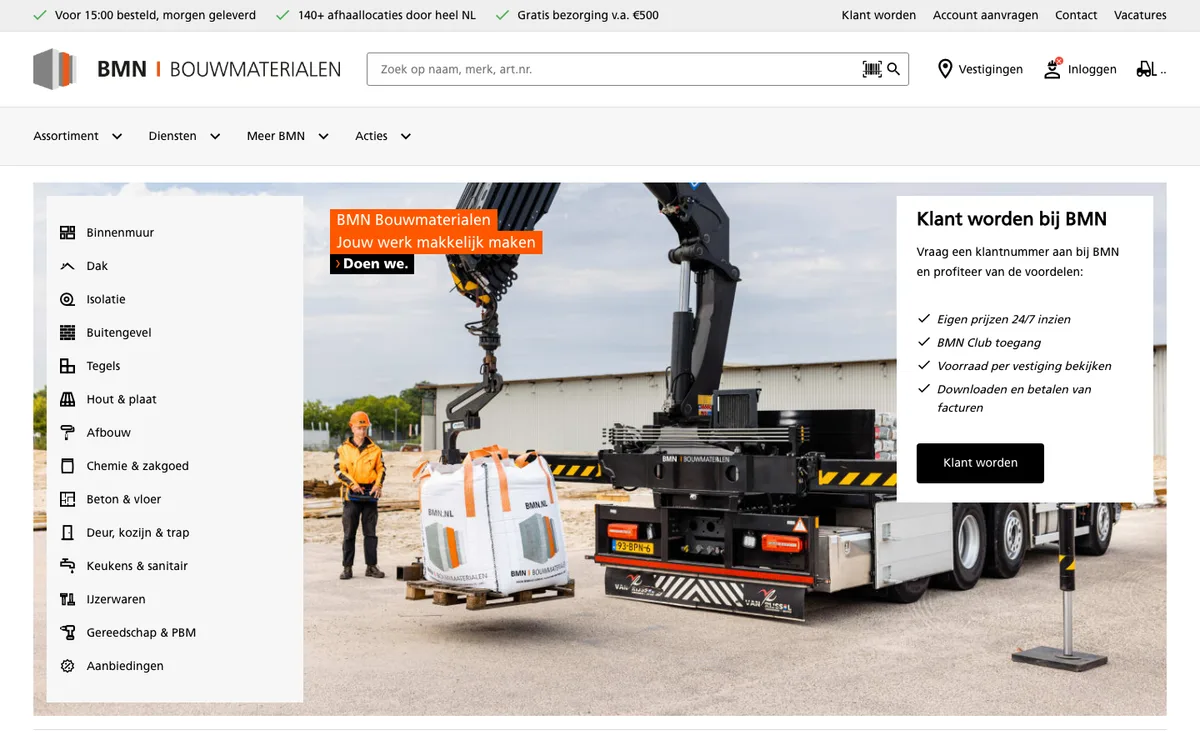The height and width of the screenshot is (750, 1200).
Task: Expand the Assortiment dropdown chevron
Action: tap(117, 137)
